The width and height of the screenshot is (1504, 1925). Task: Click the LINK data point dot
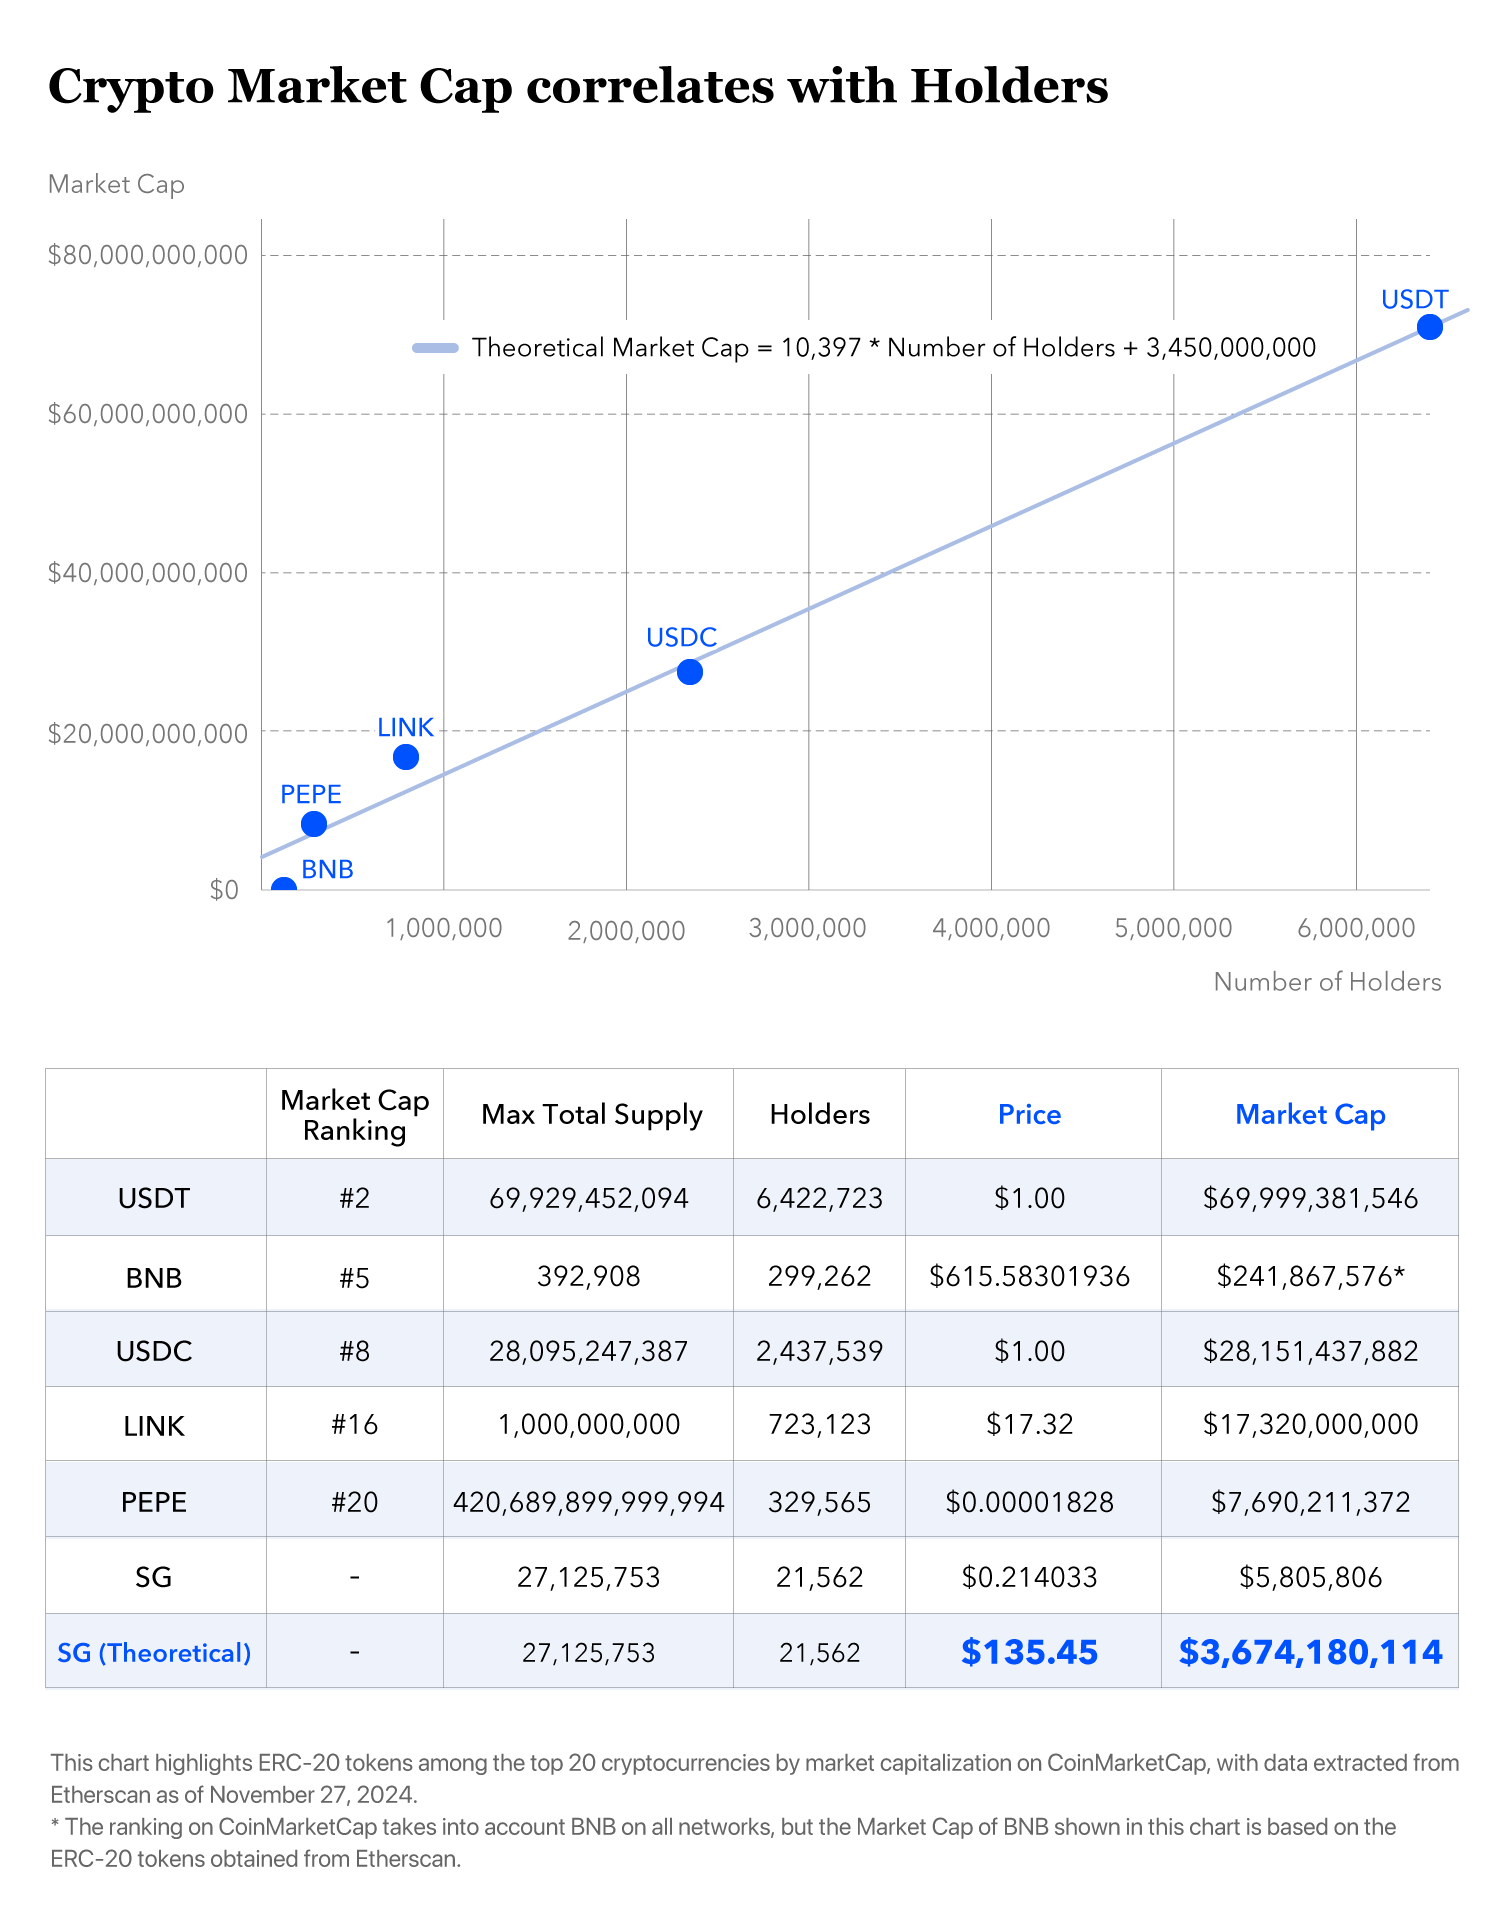coord(405,757)
